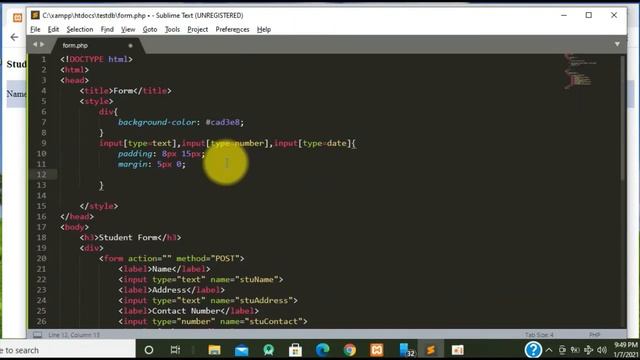Close form.php tab via unsaved dot
Image resolution: width=640 pixels, height=360 pixels.
pyautogui.click(x=130, y=45)
